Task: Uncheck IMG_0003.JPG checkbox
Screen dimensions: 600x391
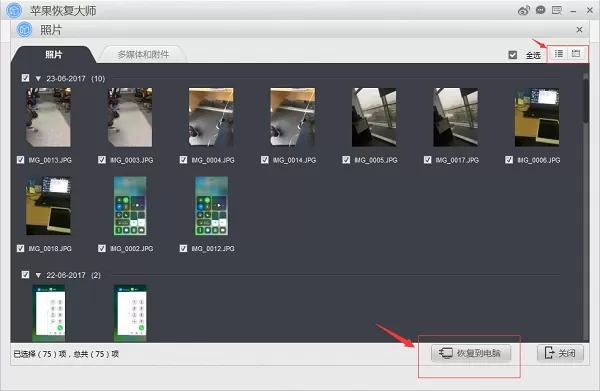Action: click(102, 160)
